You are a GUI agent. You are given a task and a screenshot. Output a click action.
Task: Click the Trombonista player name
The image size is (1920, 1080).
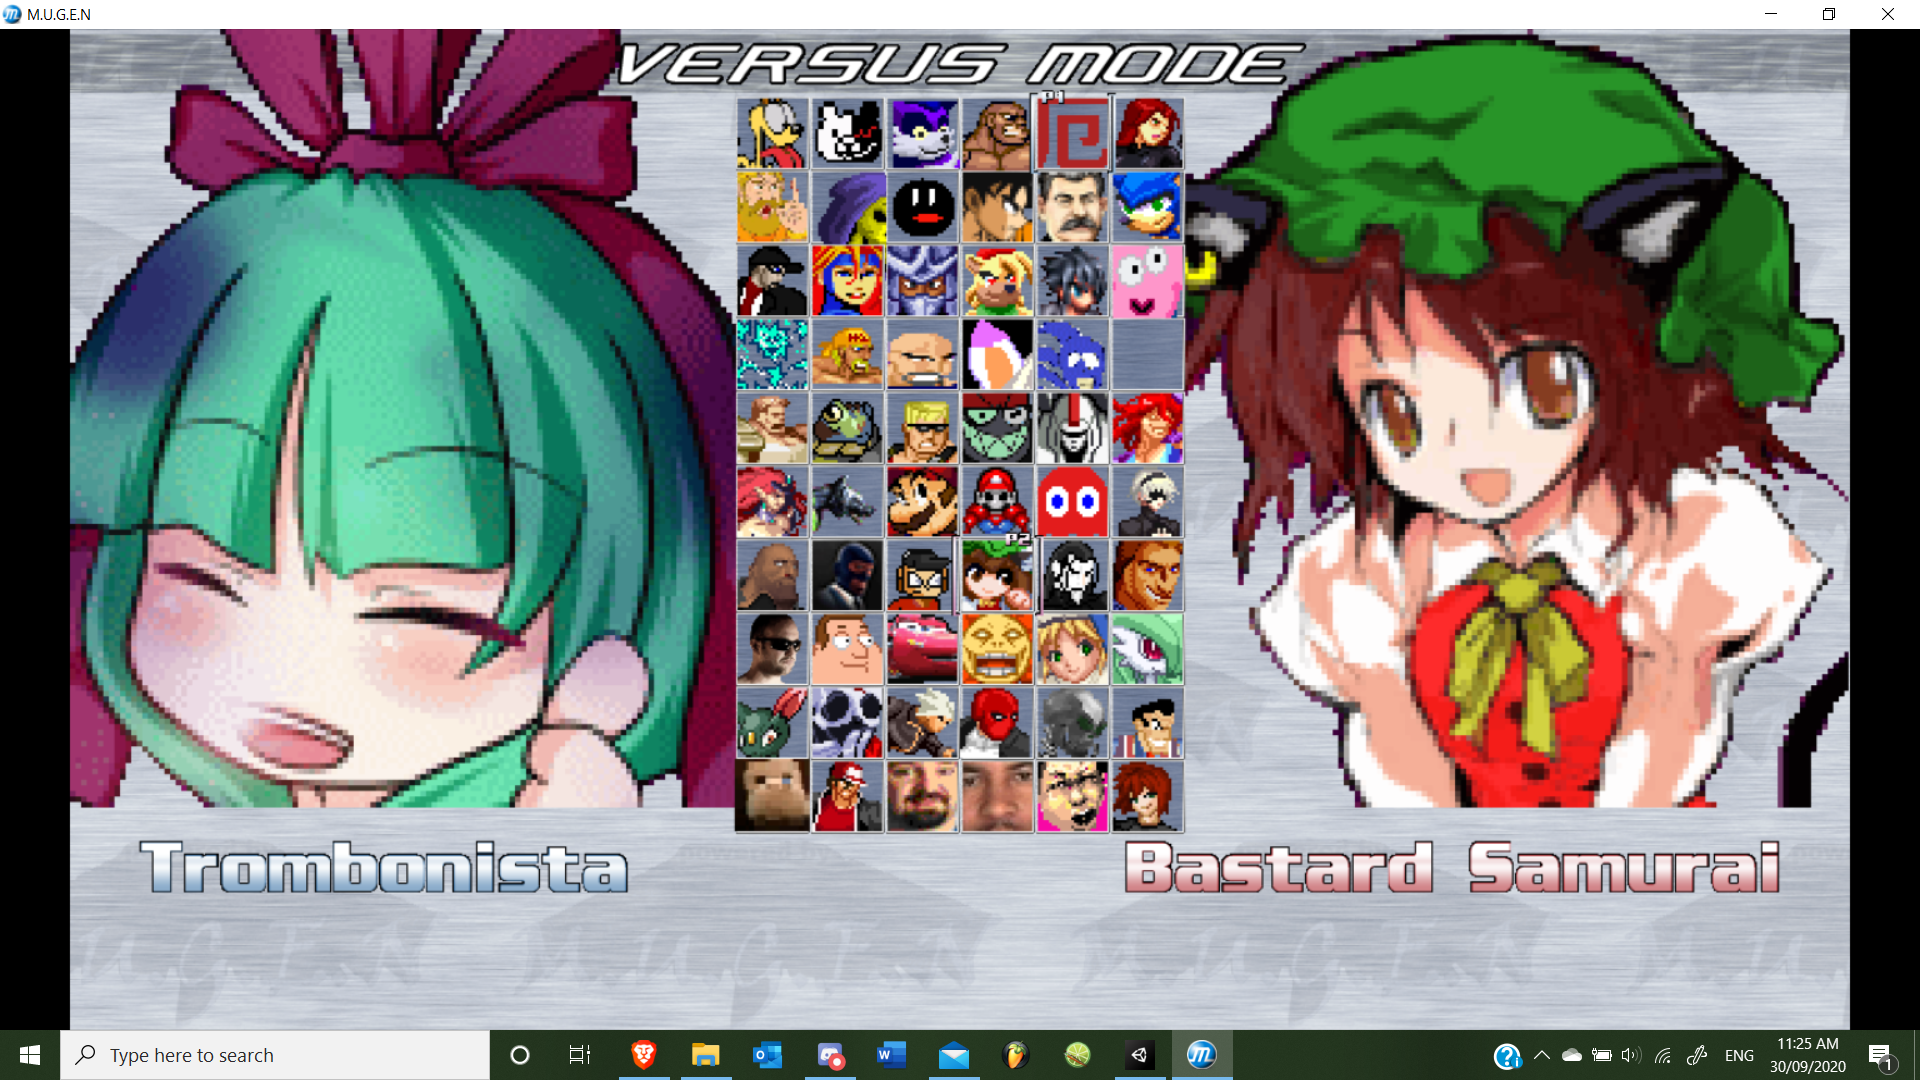pos(385,867)
